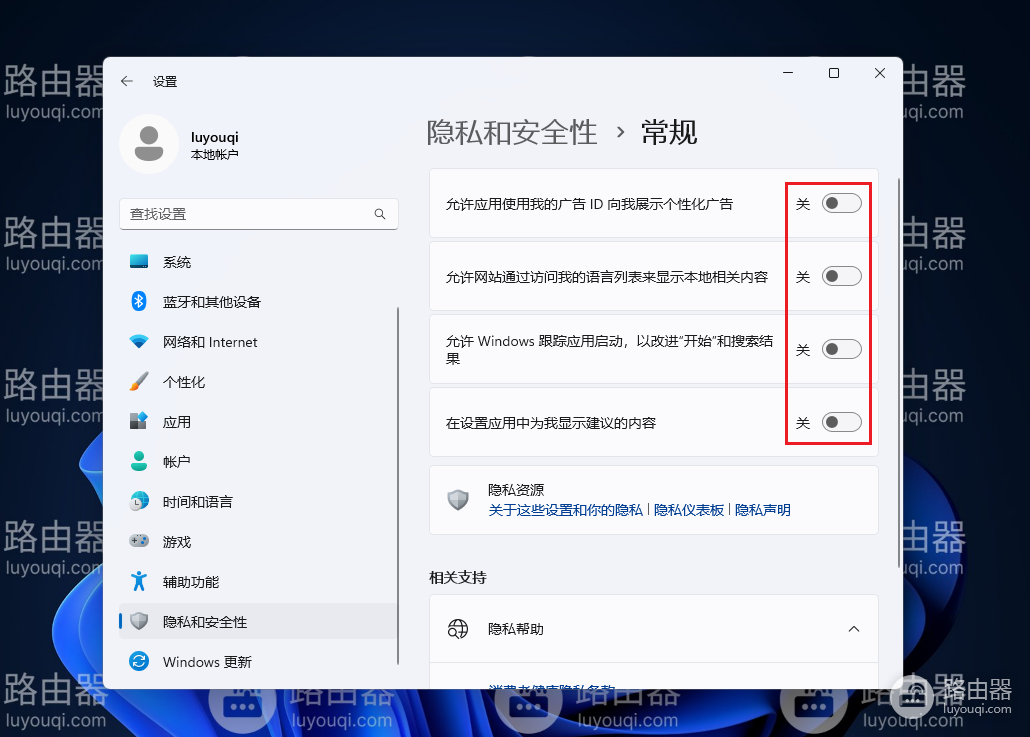Click the globe help icon beside 隐私帮助
Viewport: 1030px width, 737px height.
[x=458, y=629]
